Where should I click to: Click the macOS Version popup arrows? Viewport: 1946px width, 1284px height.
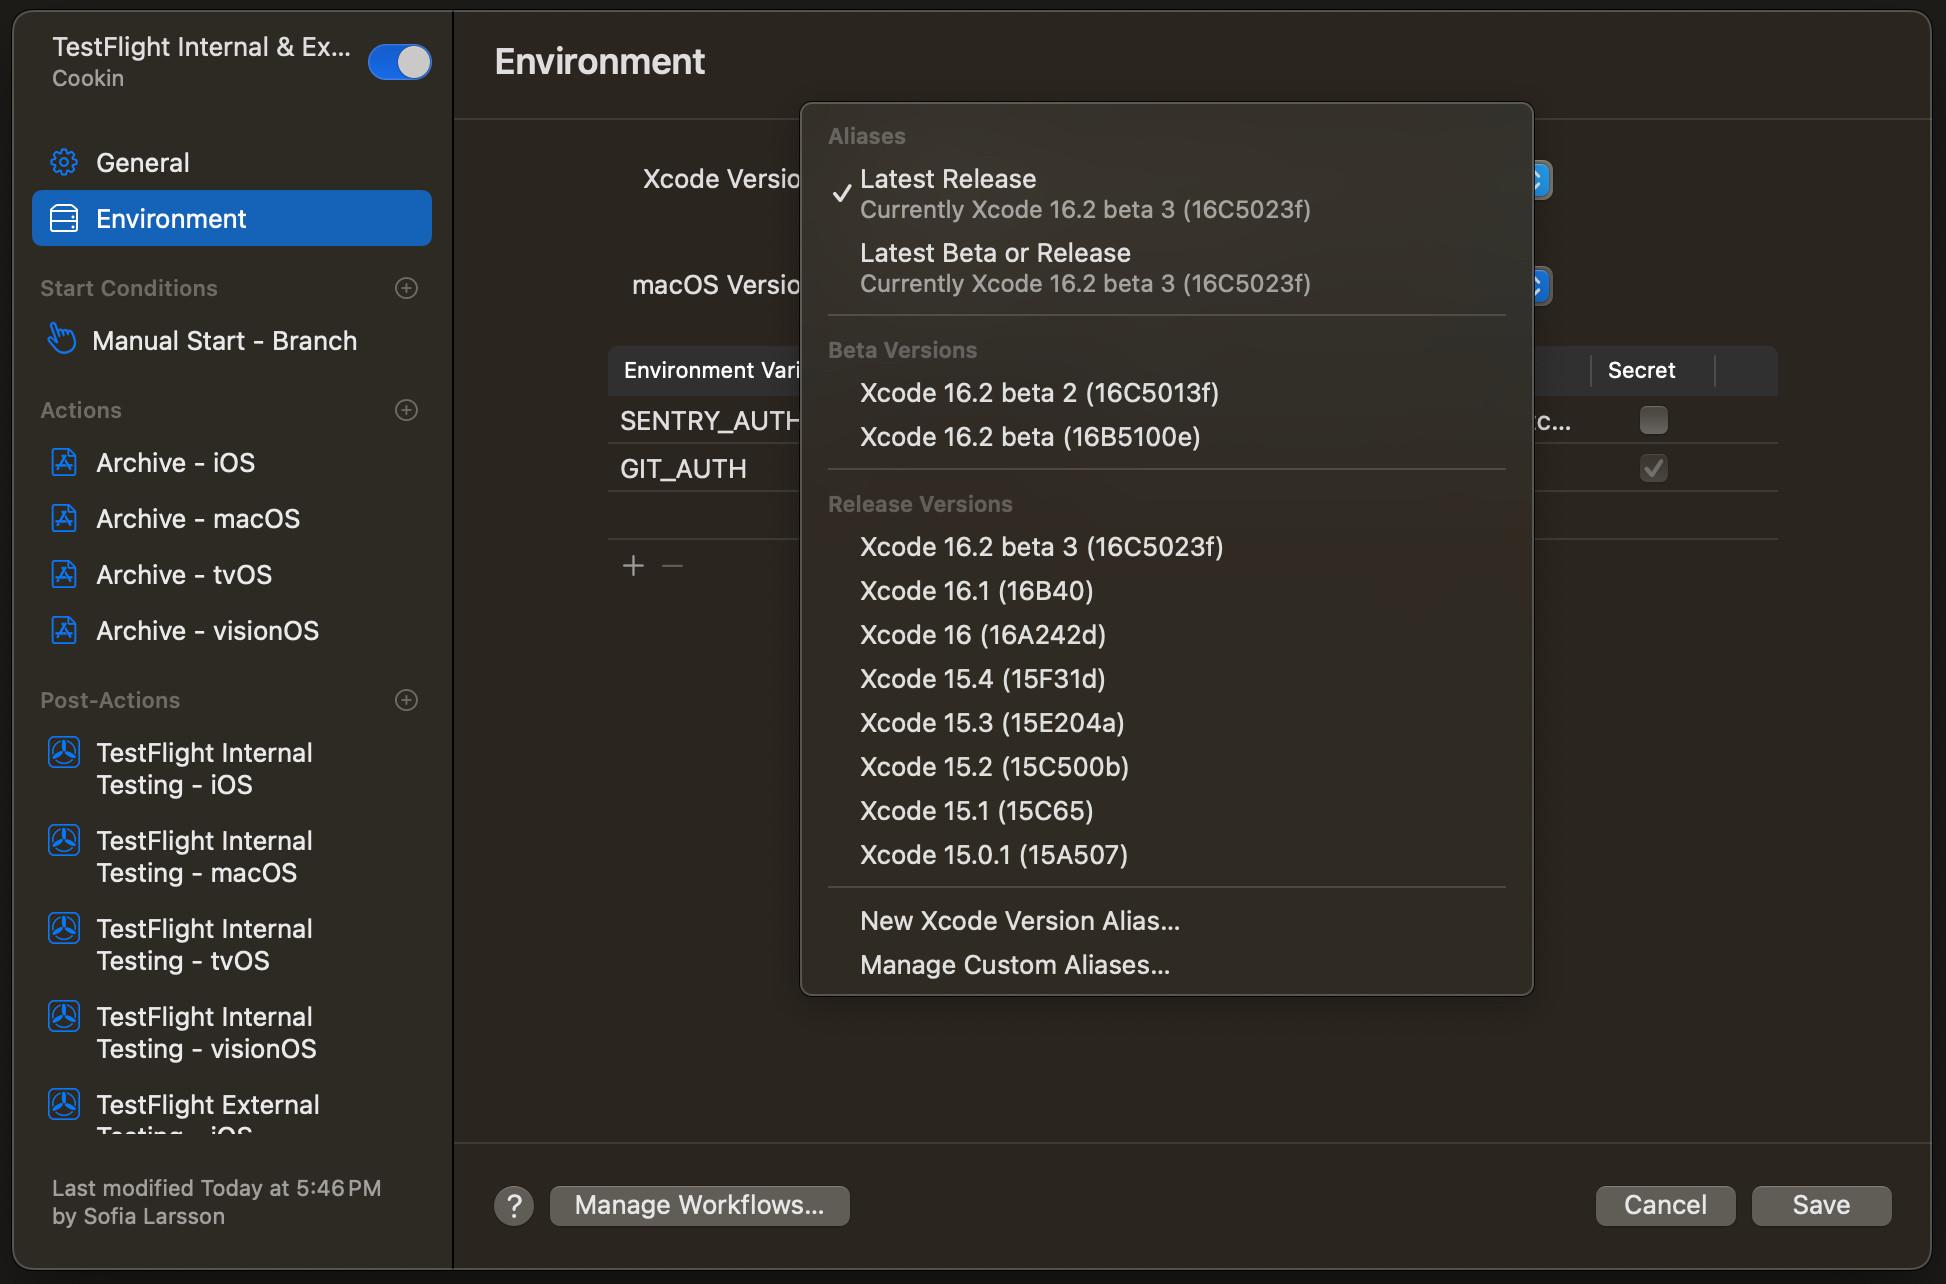pyautogui.click(x=1541, y=286)
